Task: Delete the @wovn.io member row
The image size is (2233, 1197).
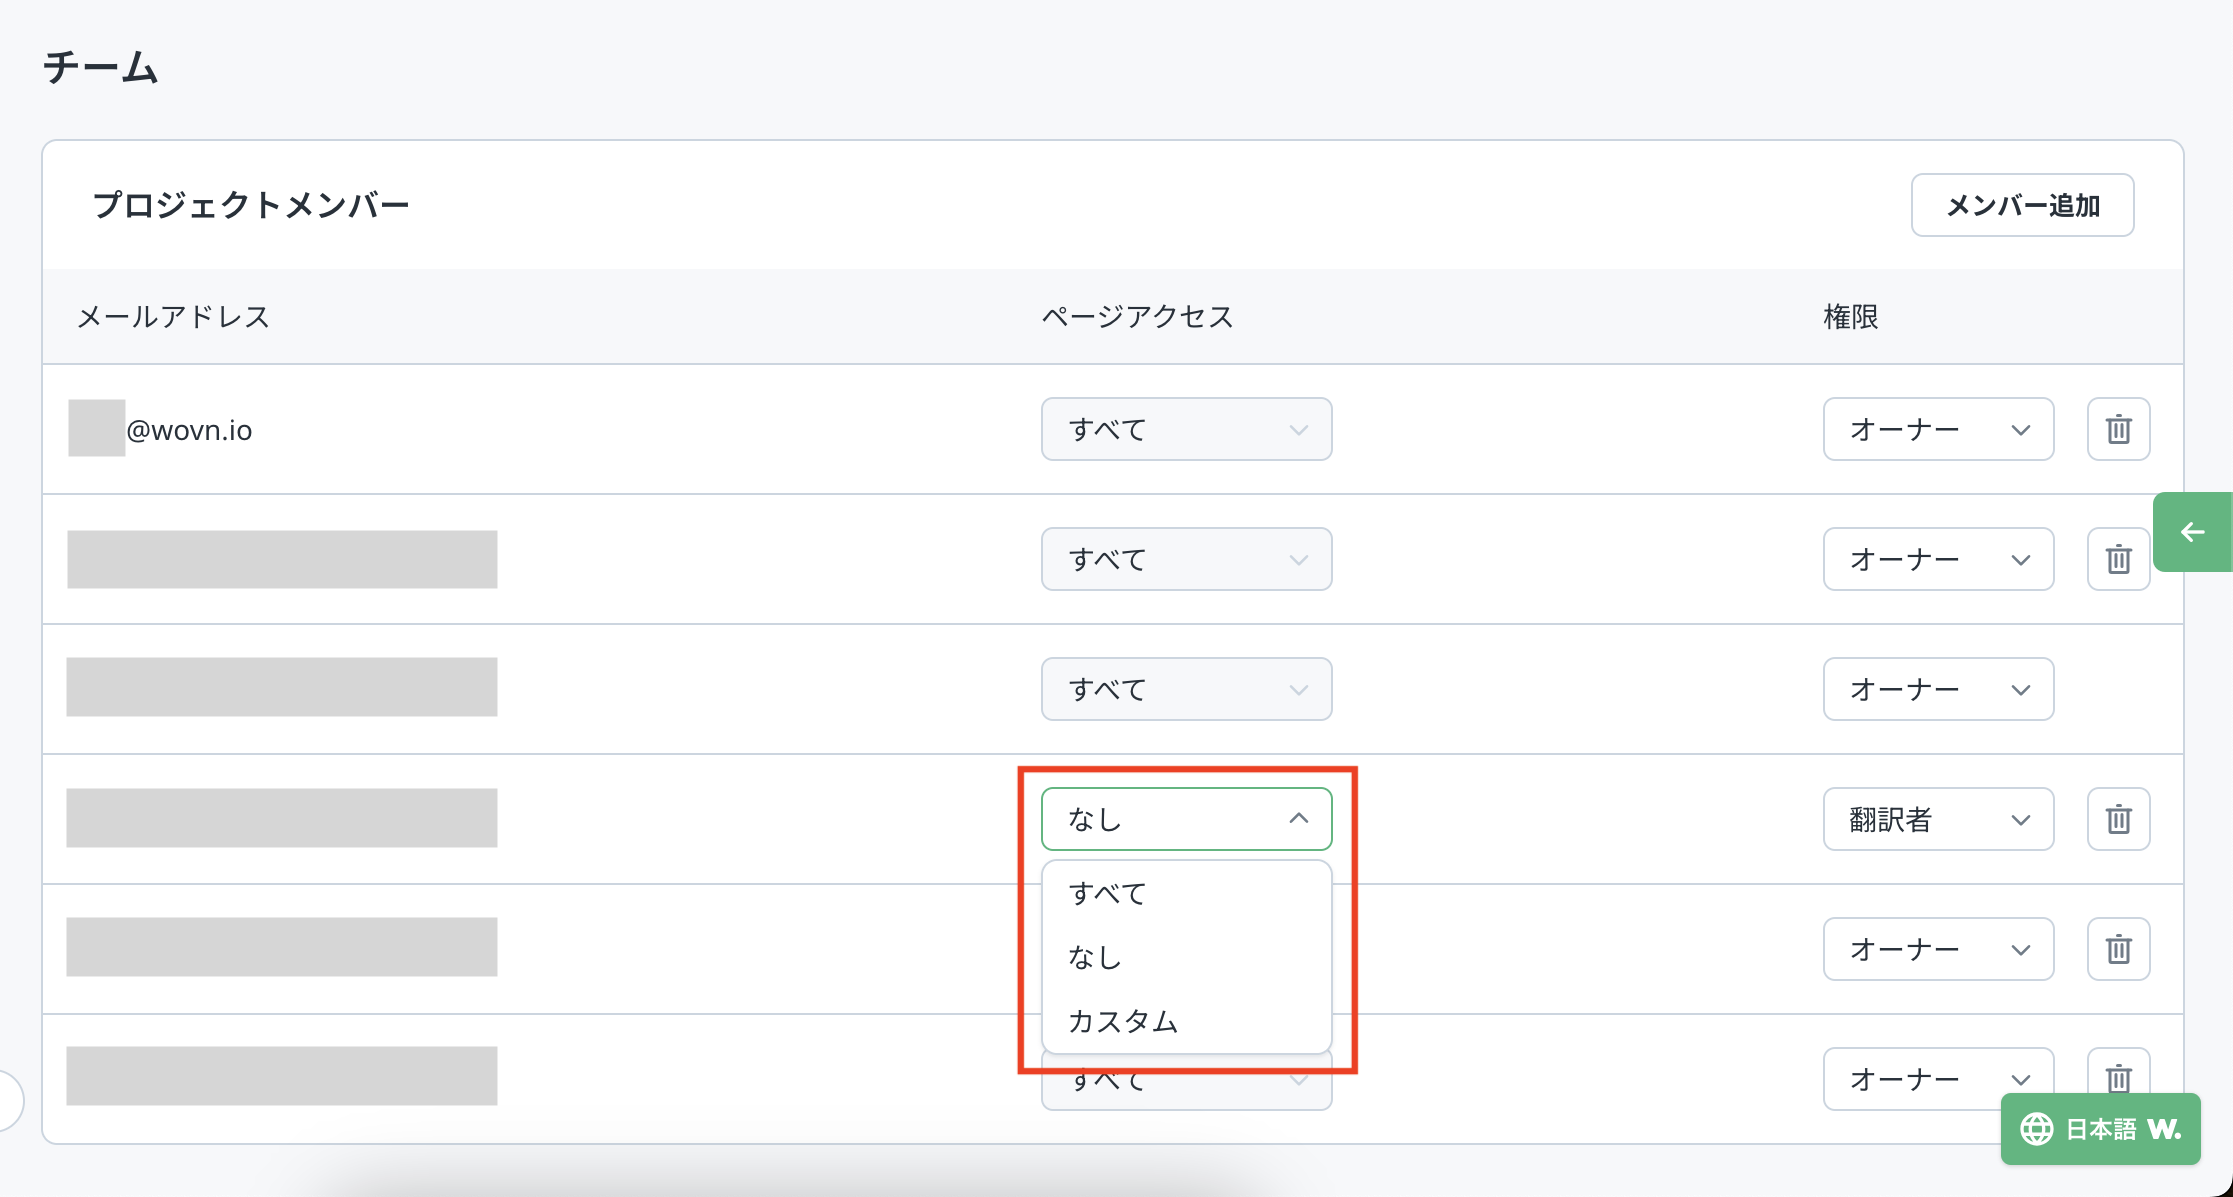Action: [2118, 429]
